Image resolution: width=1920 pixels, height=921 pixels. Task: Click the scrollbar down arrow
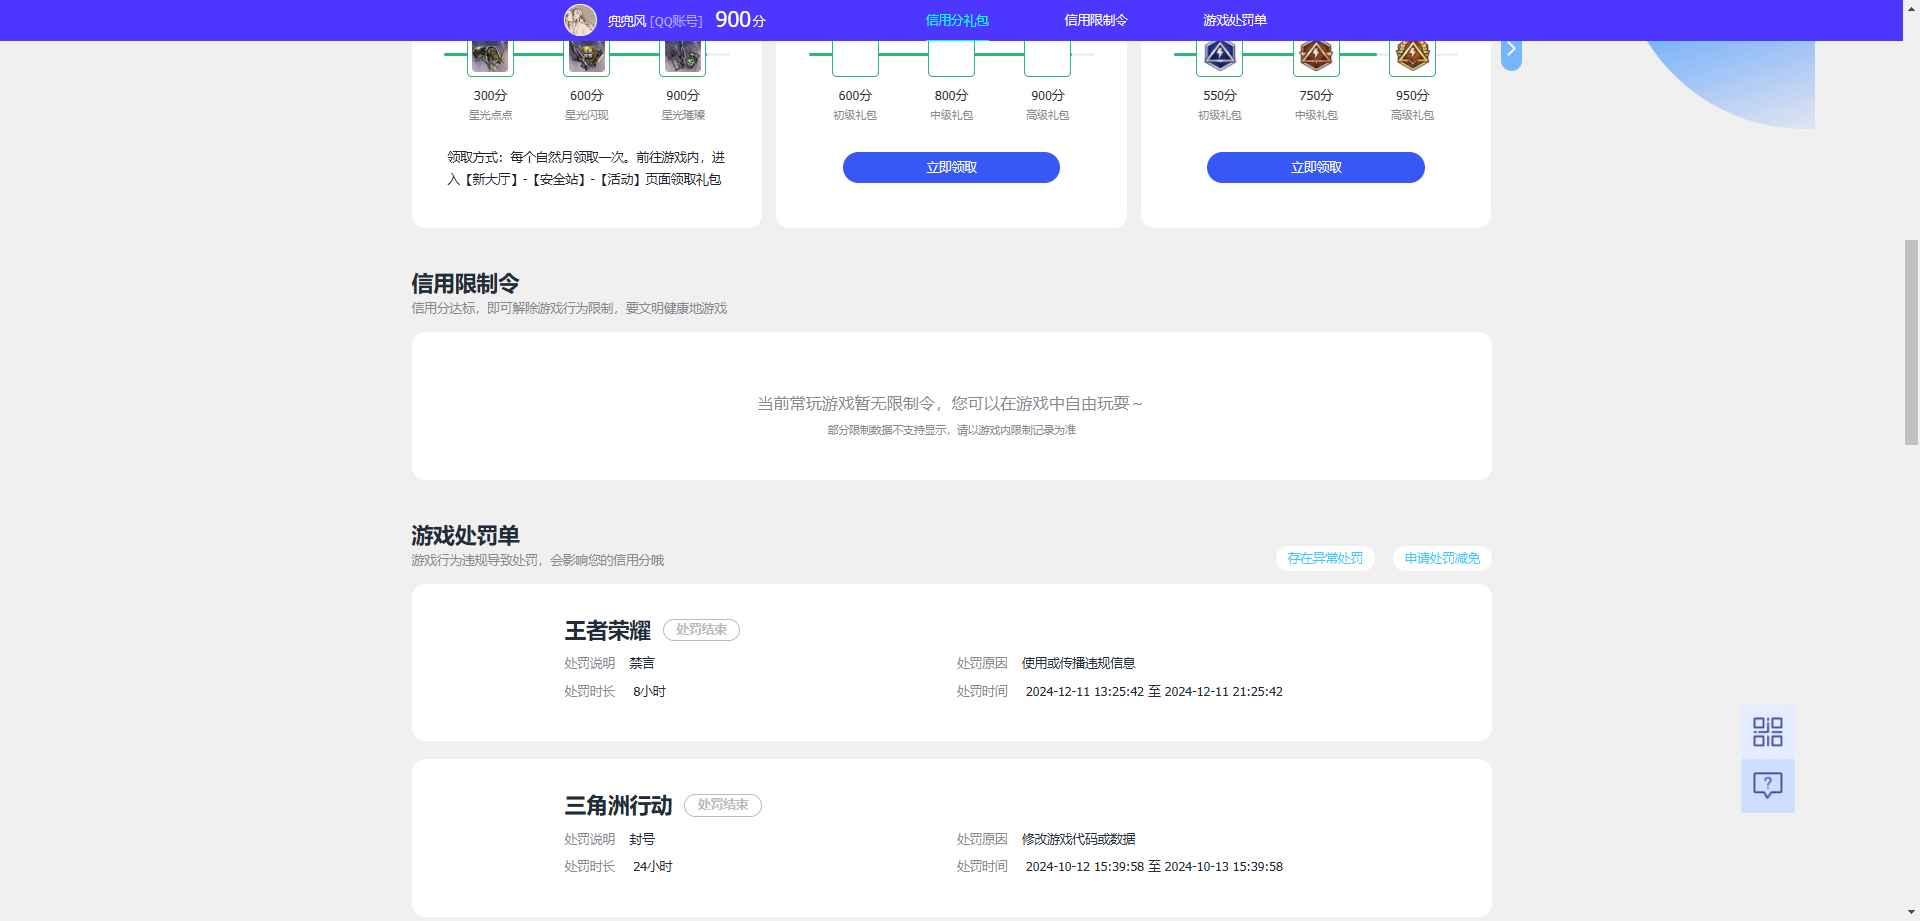1911,912
